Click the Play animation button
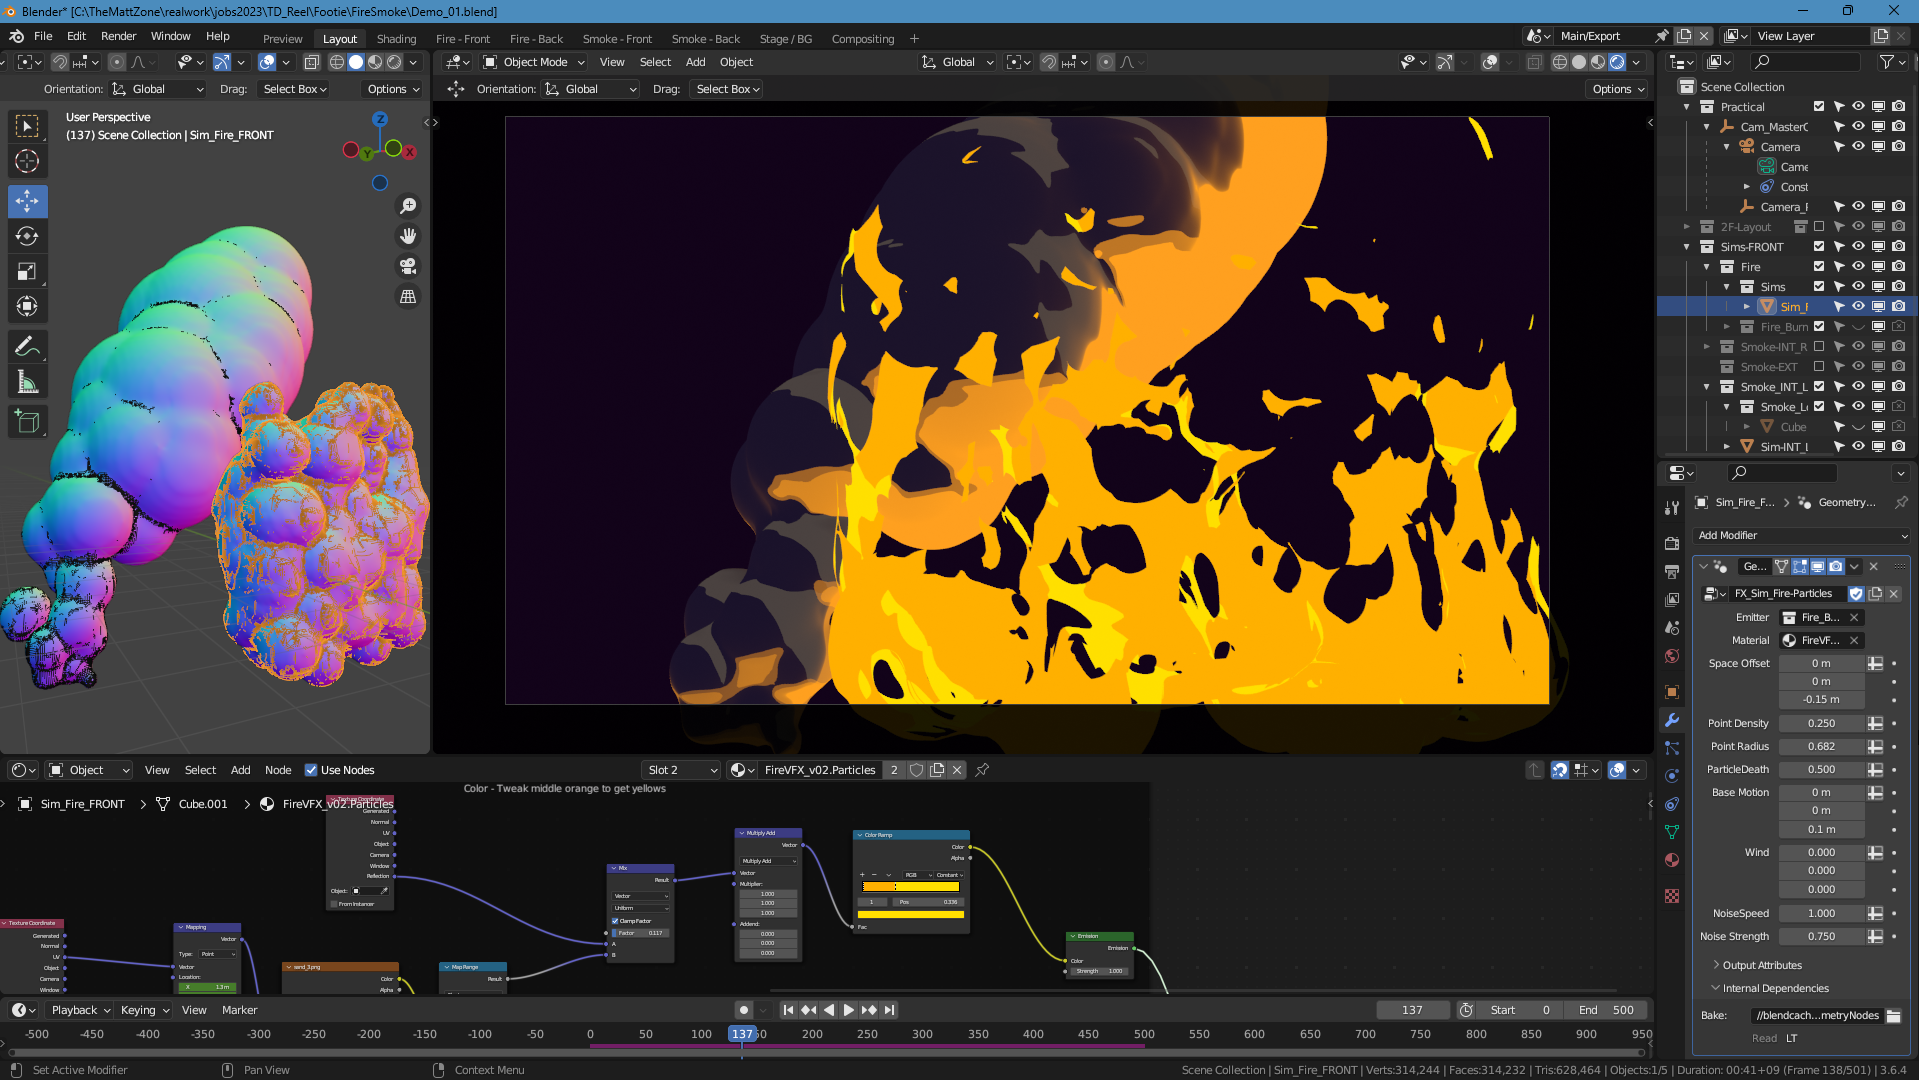The height and width of the screenshot is (1080, 1919). click(849, 1010)
